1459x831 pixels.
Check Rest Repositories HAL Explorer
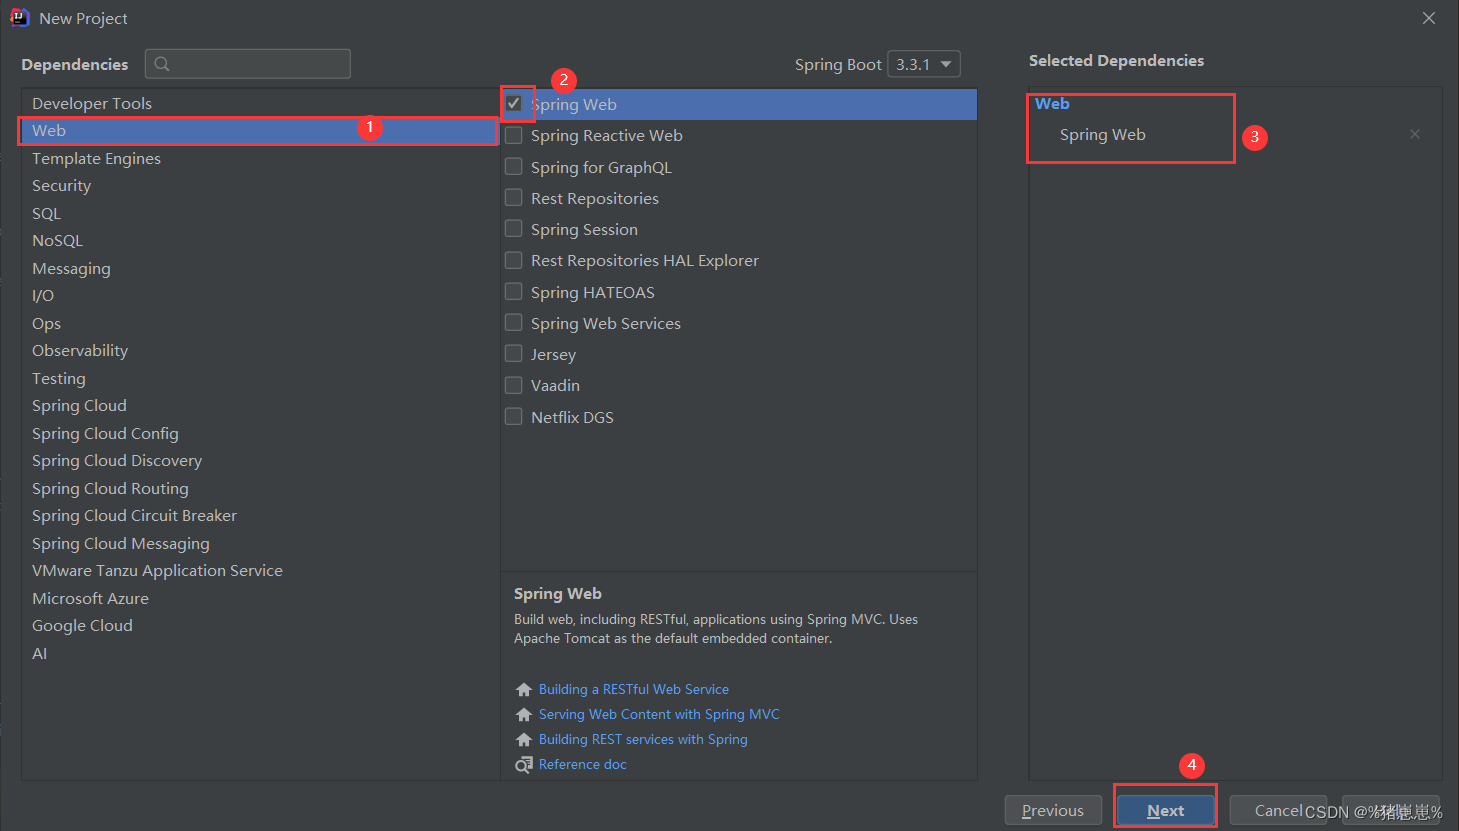(x=514, y=260)
